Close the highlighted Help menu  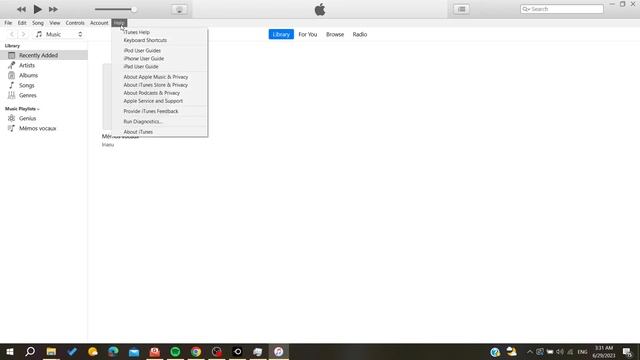click(119, 23)
